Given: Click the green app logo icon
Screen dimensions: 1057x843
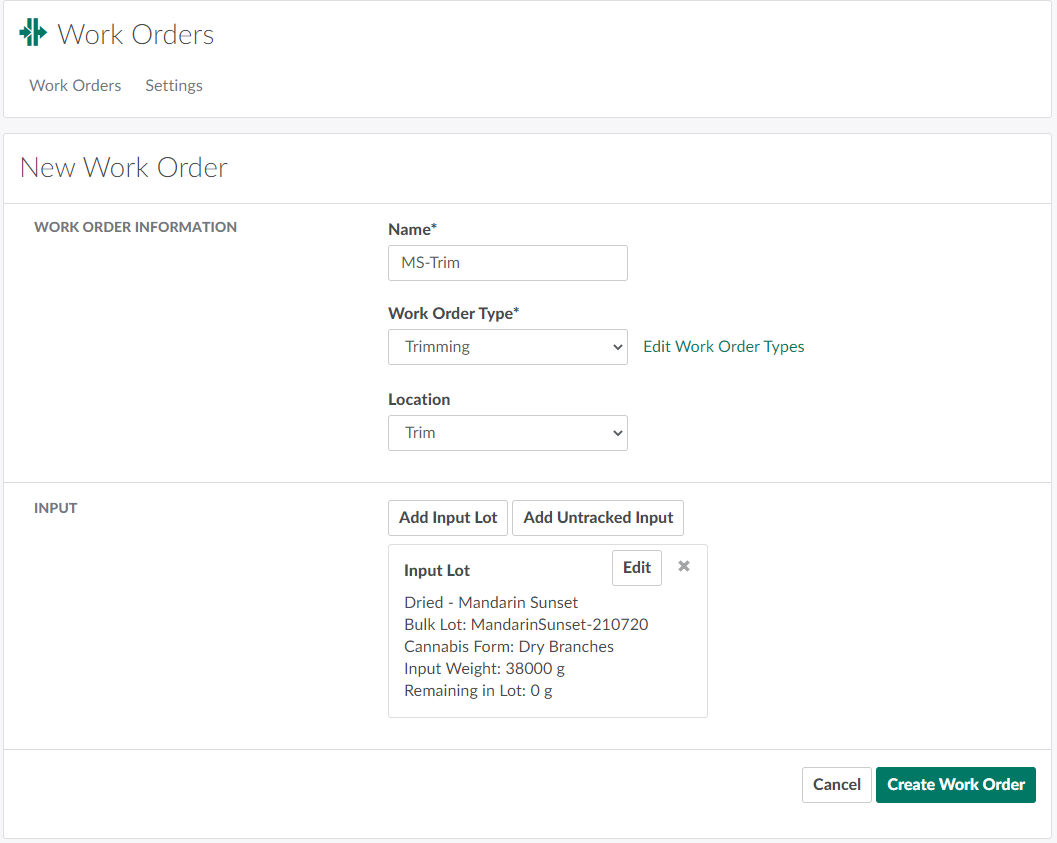Looking at the screenshot, I should 33,33.
